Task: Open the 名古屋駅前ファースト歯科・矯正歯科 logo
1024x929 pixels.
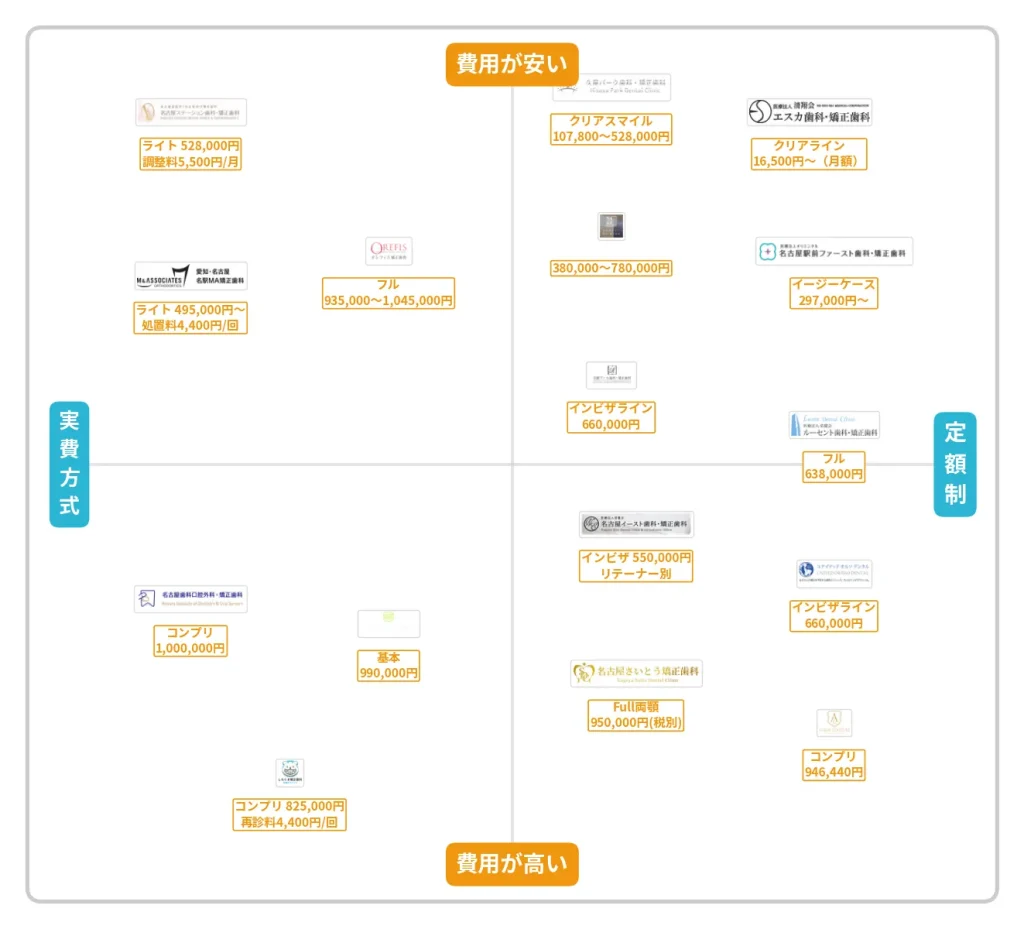Action: tap(834, 252)
